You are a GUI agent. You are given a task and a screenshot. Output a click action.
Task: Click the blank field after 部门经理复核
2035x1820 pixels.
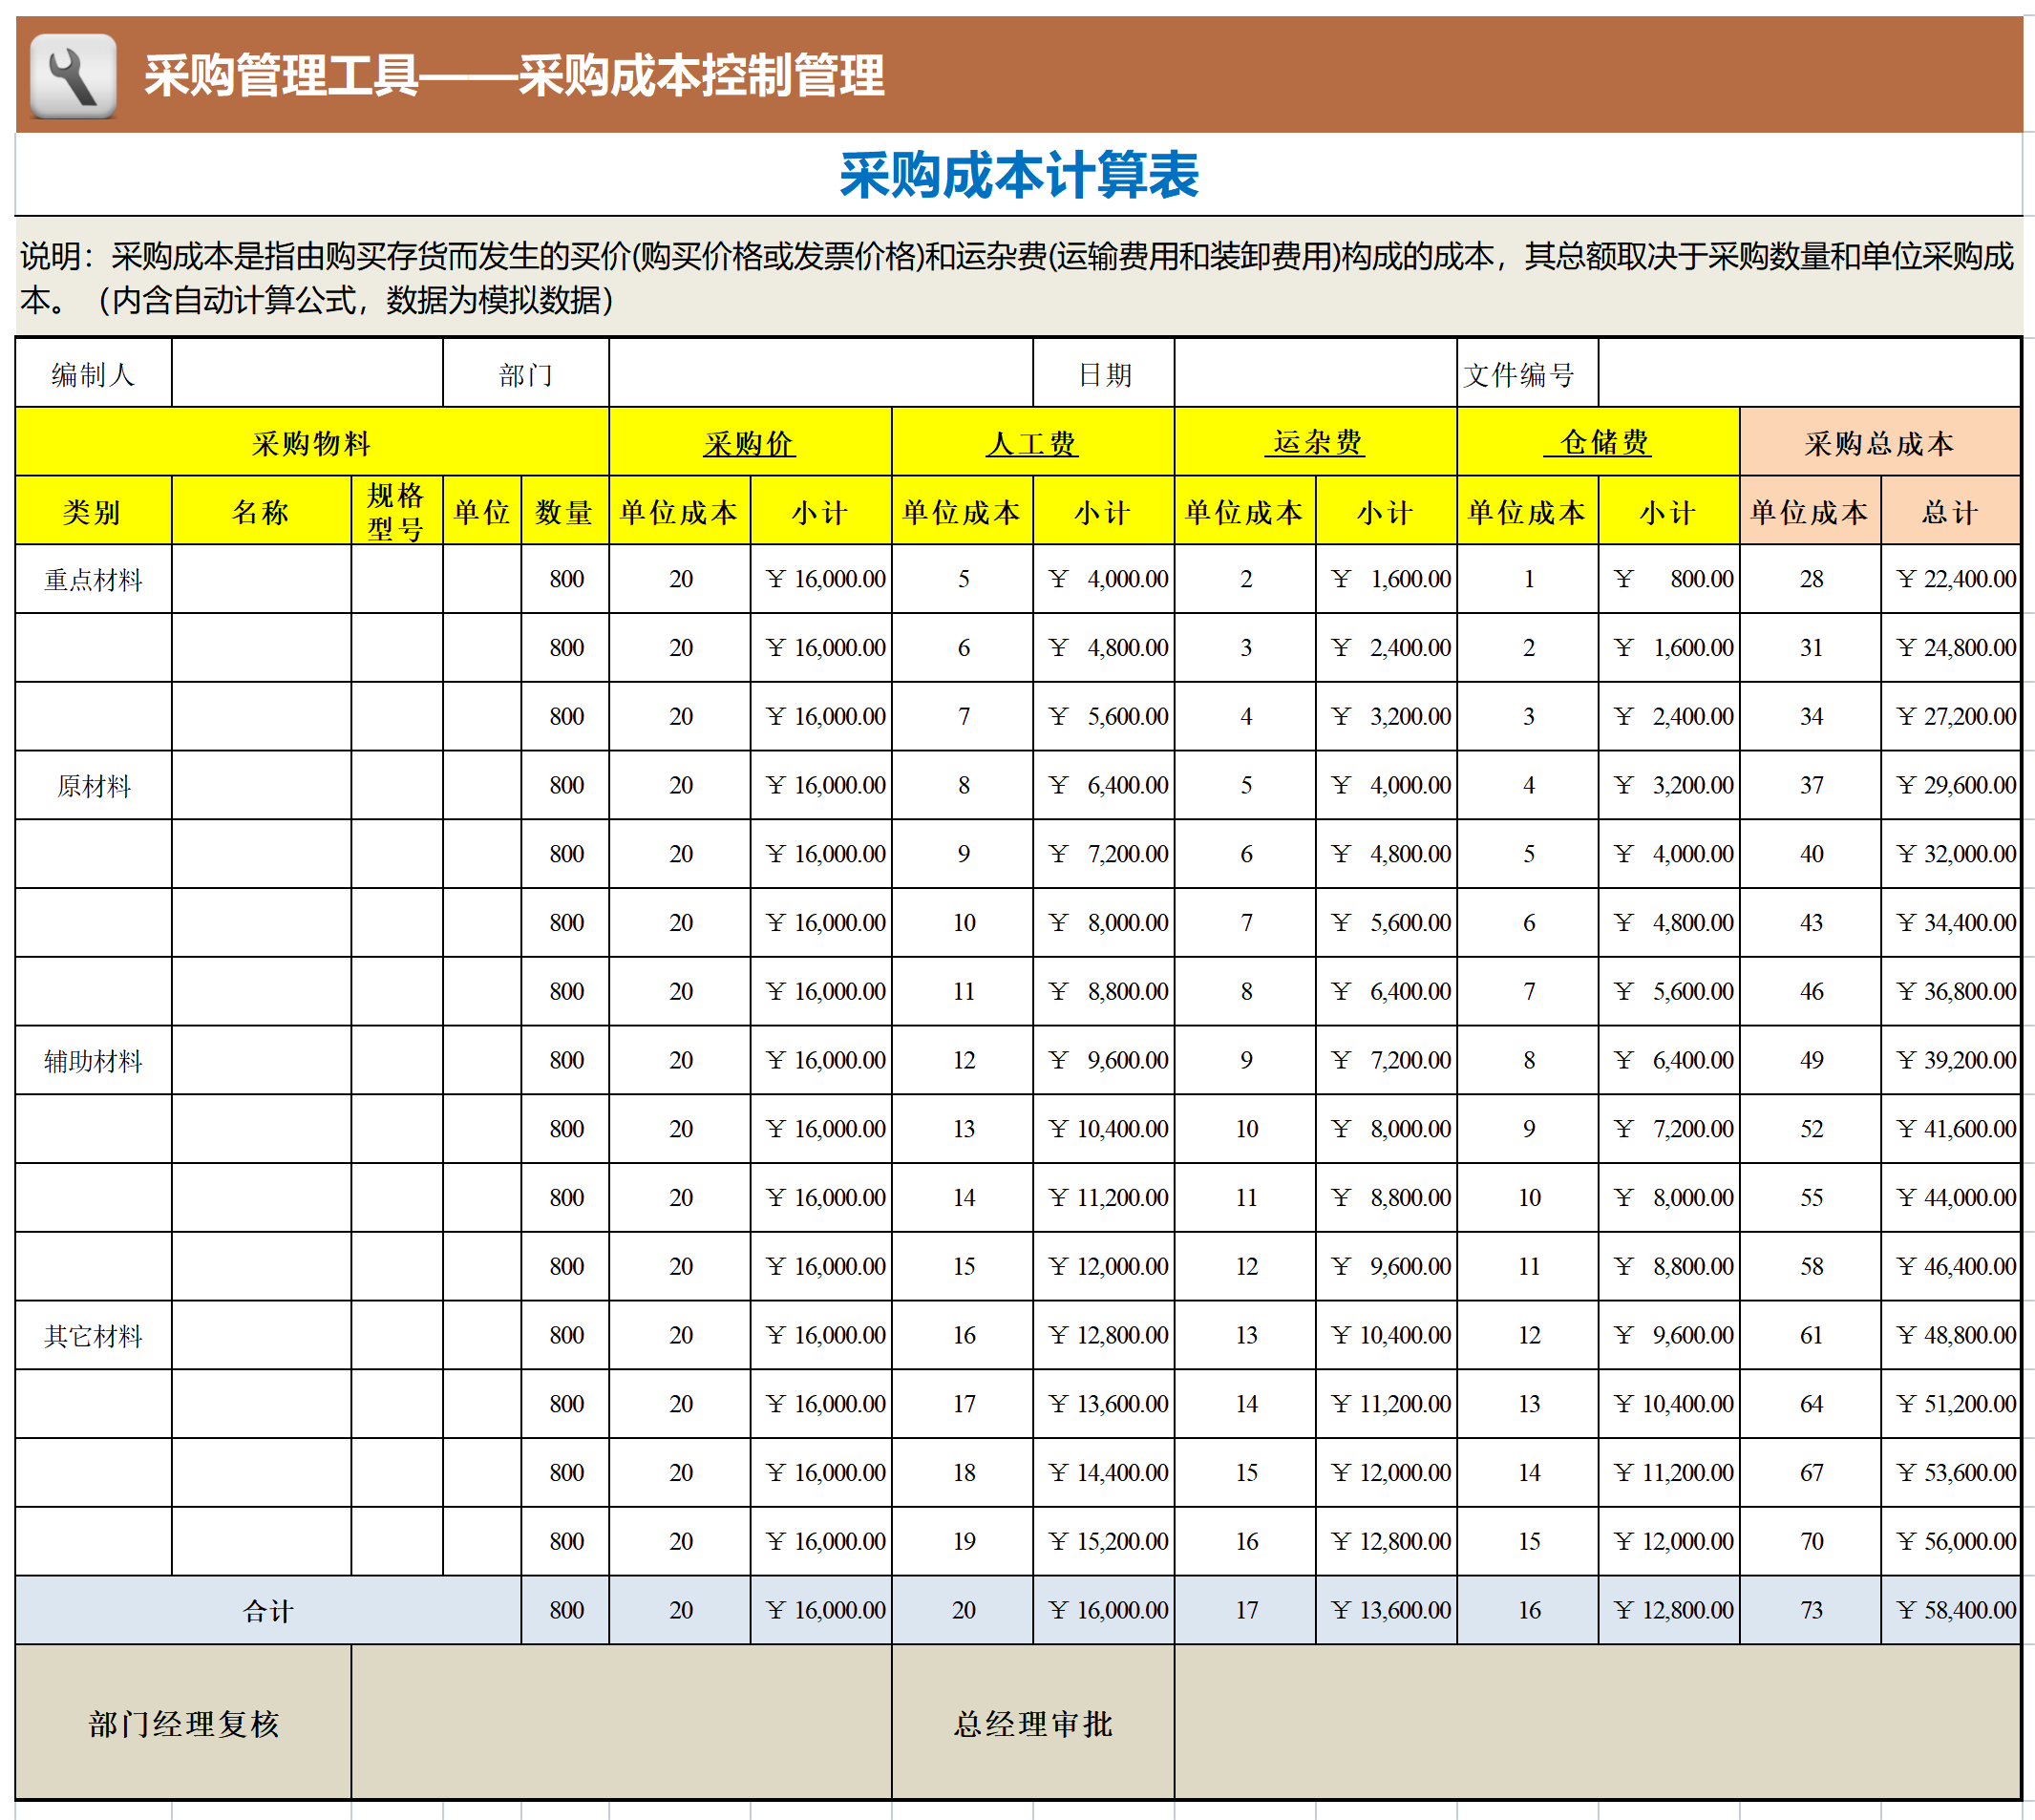click(x=621, y=1723)
